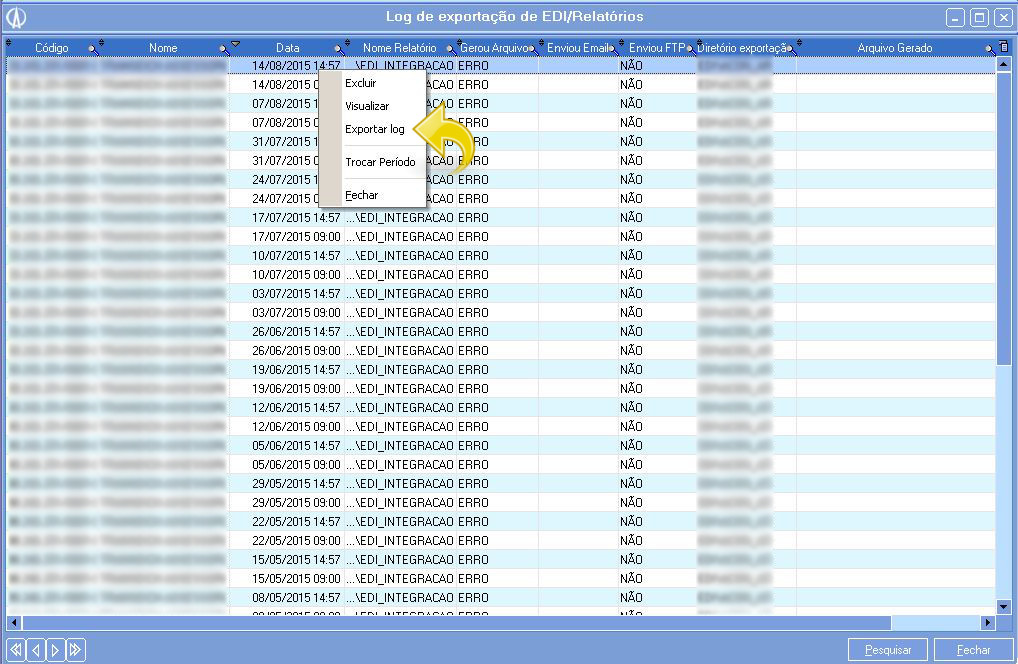Select Visualizar in the context menu
This screenshot has height=664, width=1018.
pos(367,106)
